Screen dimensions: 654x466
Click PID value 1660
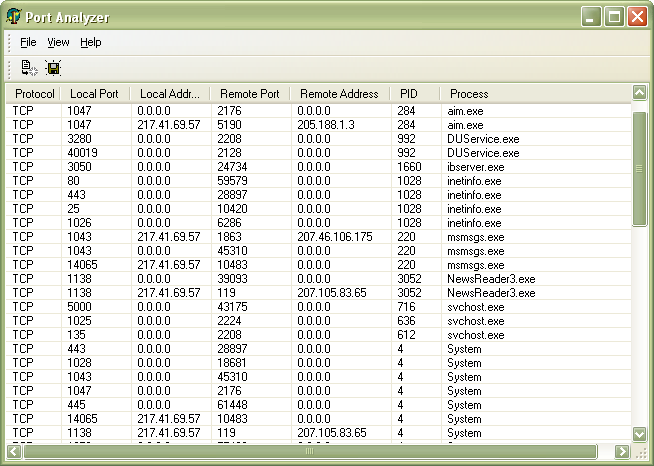[409, 167]
